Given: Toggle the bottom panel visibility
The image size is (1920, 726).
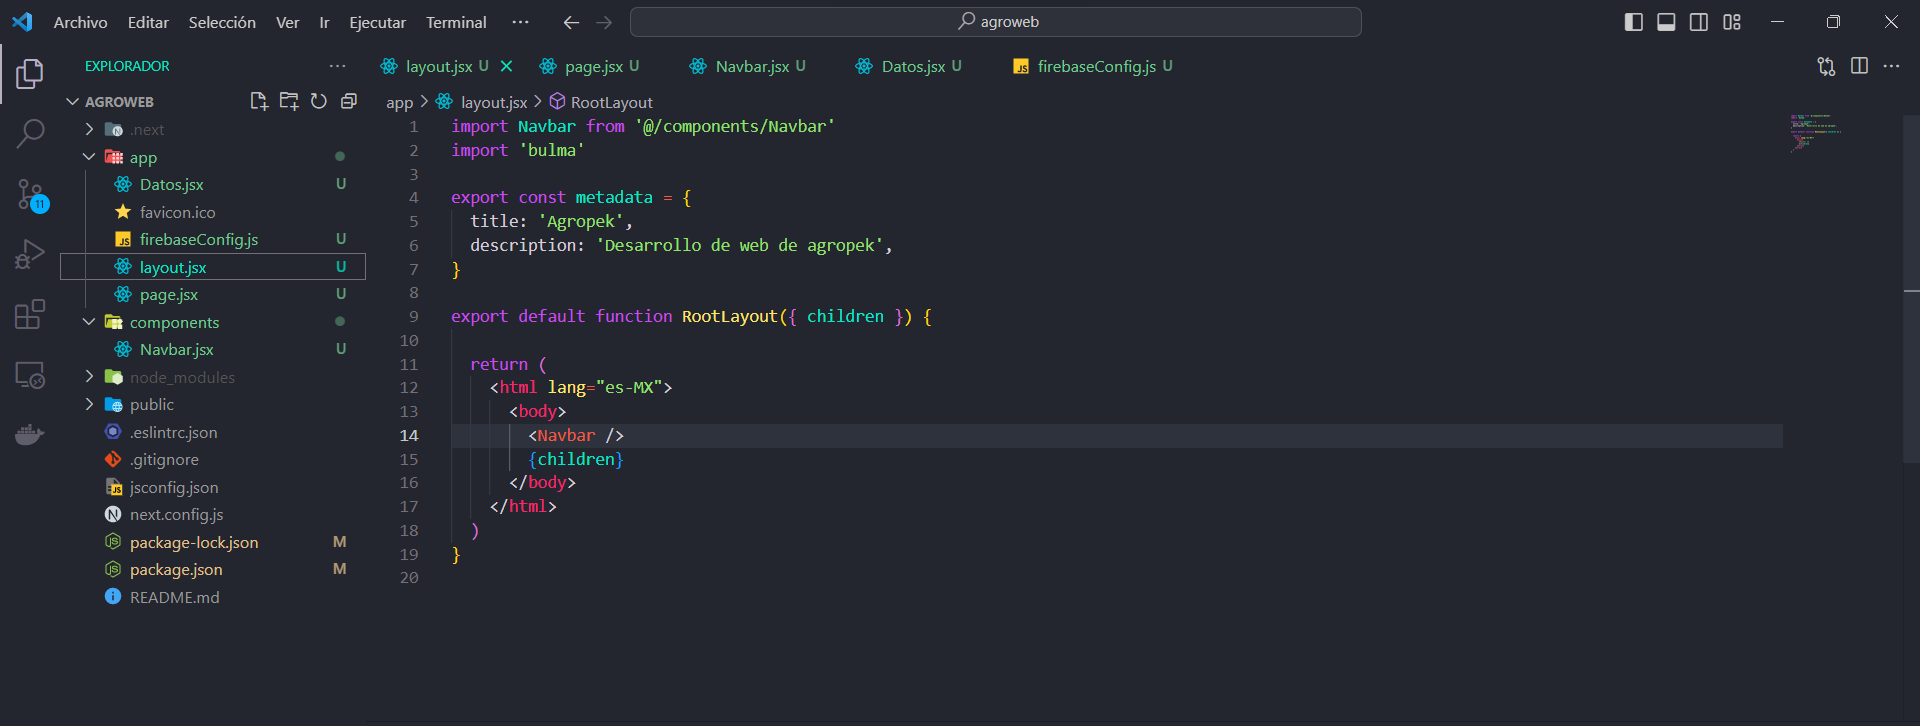Looking at the screenshot, I should [x=1666, y=22].
